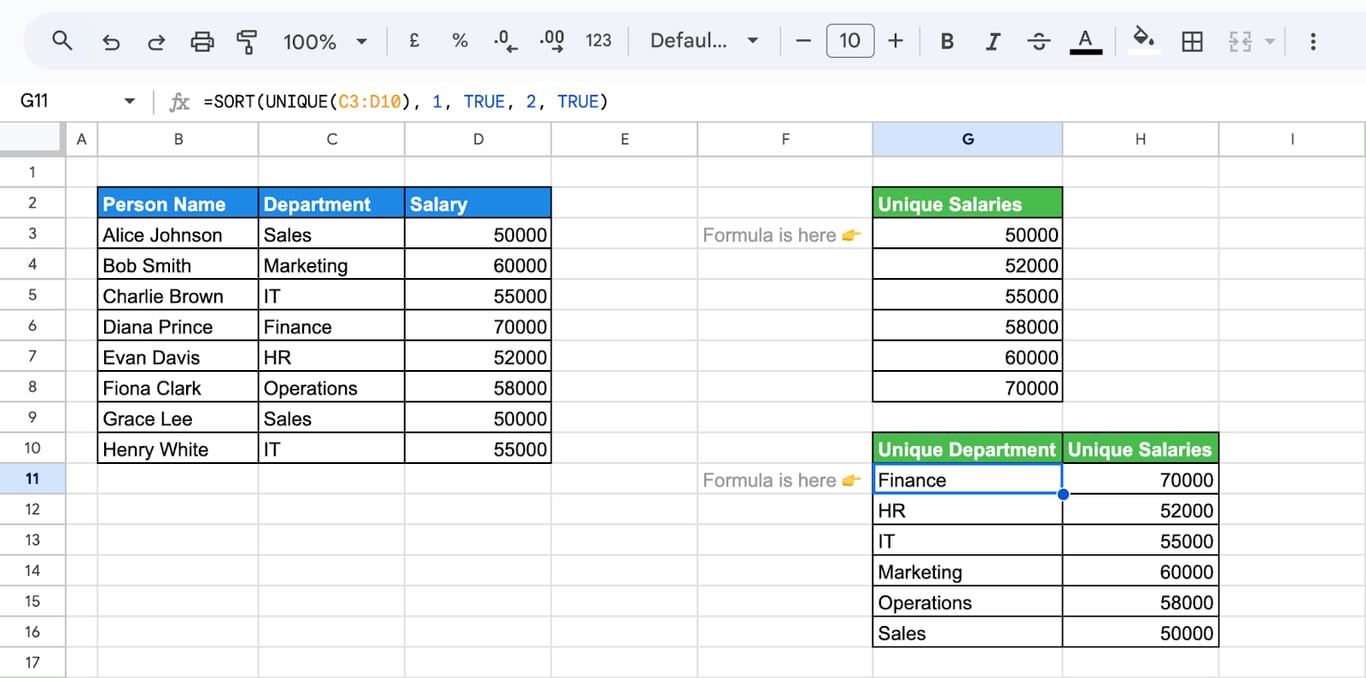Print the spreadsheet
Viewport: 1366px width, 678px height.
click(202, 42)
